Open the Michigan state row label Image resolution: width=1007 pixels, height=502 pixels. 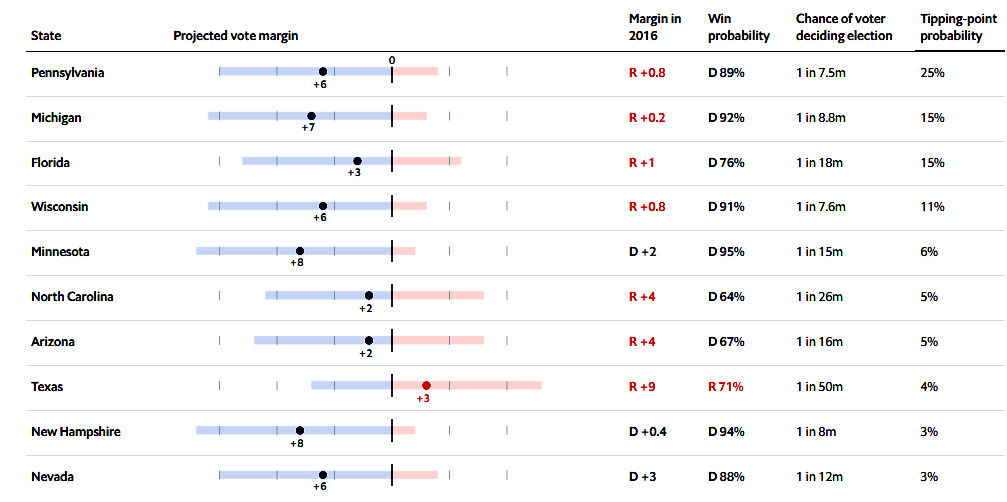(56, 117)
